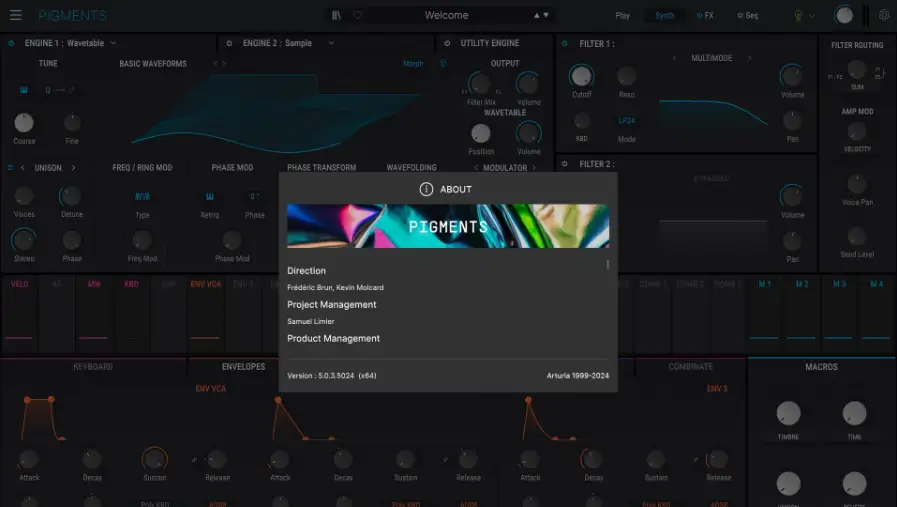Select previous preset with up arrow
Image resolution: width=897 pixels, height=507 pixels.
tap(537, 15)
